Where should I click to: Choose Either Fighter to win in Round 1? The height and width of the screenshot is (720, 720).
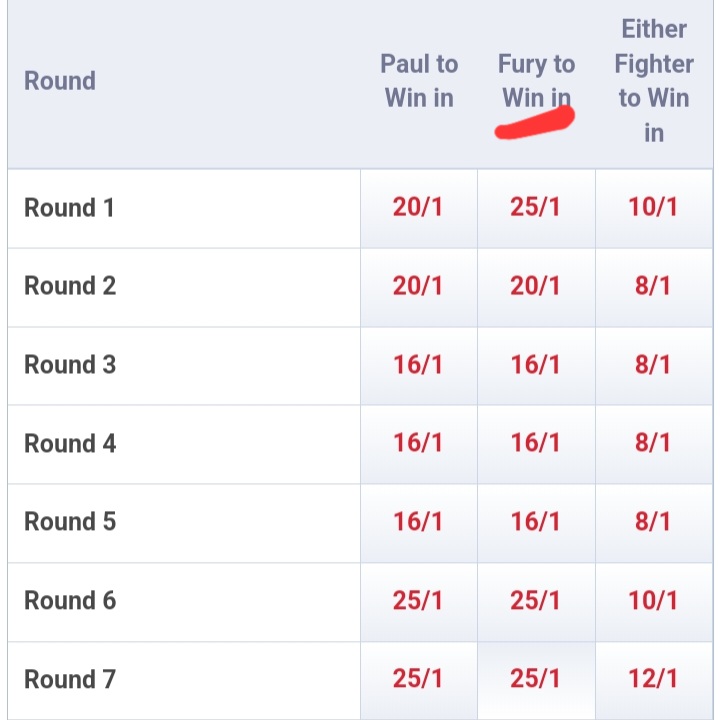click(x=654, y=208)
